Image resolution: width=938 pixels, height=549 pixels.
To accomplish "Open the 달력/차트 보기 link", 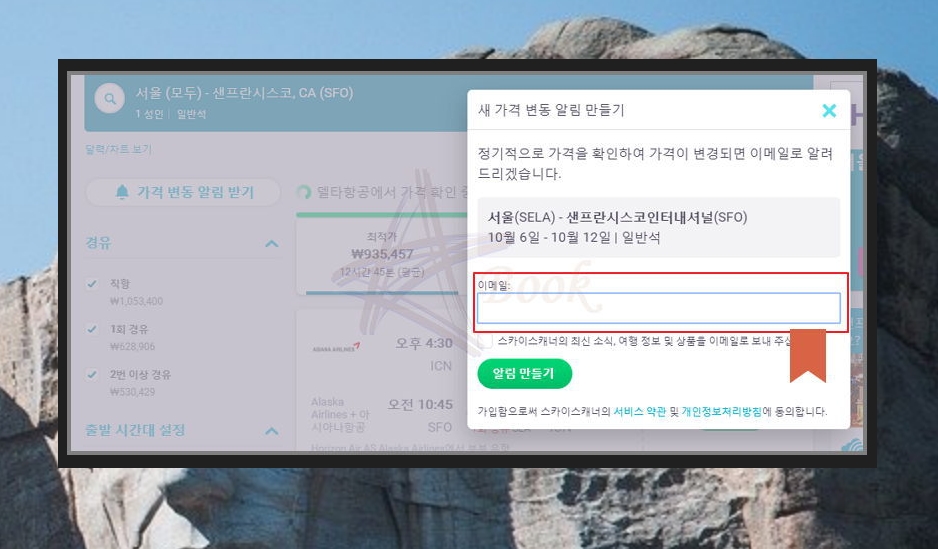I will point(118,149).
